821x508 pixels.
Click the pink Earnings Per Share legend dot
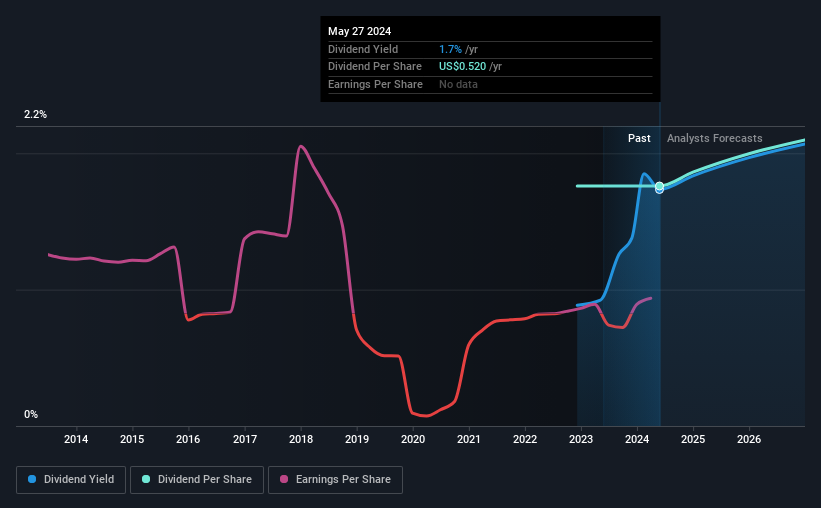tap(284, 479)
